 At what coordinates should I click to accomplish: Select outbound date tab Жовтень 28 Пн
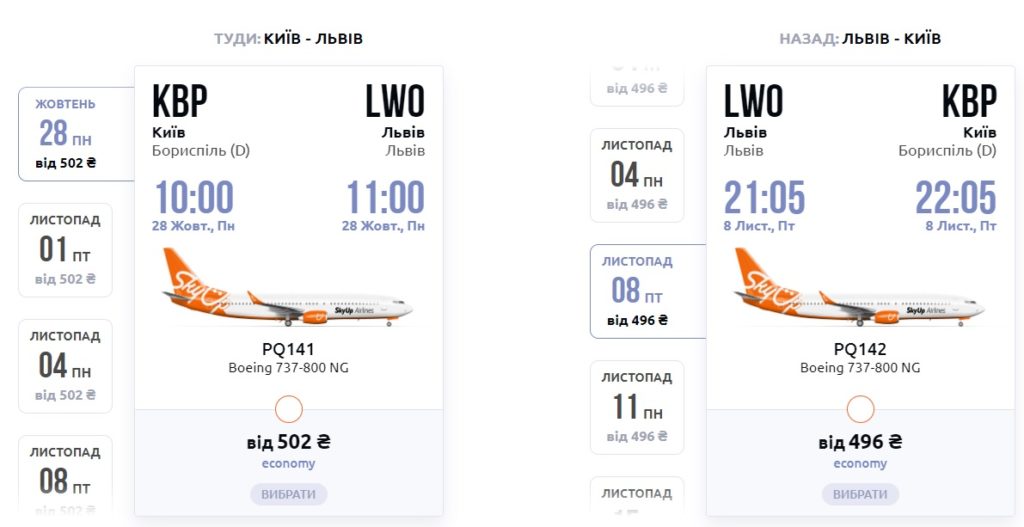(67, 133)
